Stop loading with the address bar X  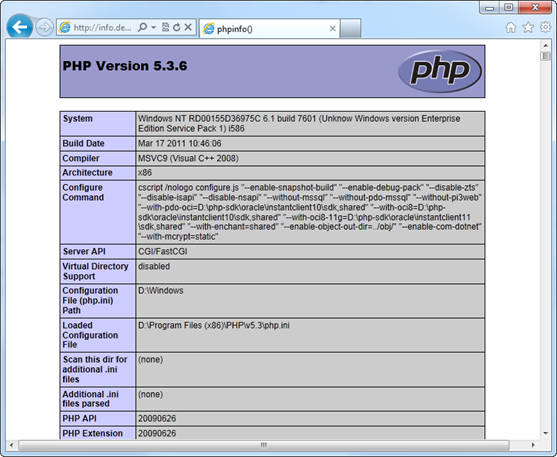188,27
